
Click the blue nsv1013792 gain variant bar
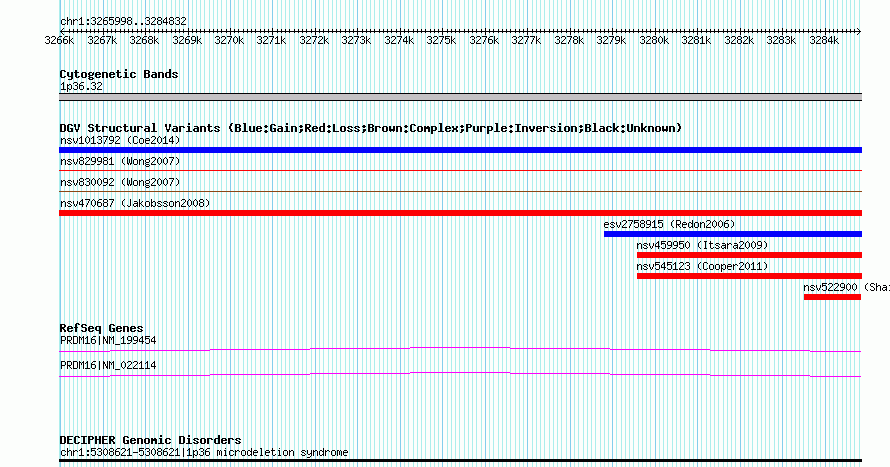click(460, 150)
